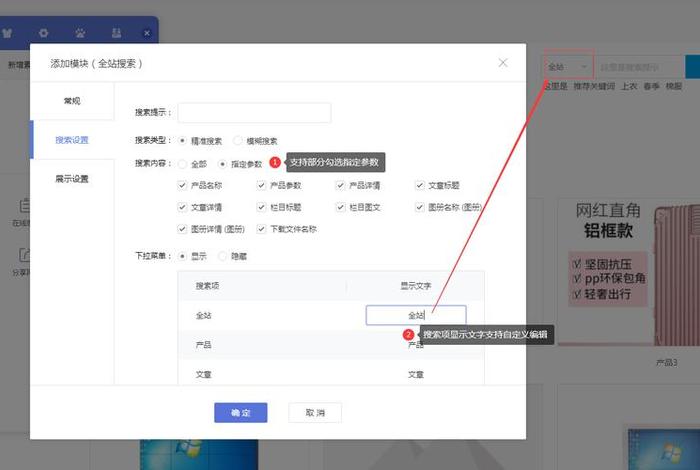Click the 全站 search item cell
The height and width of the screenshot is (470, 700).
click(204, 315)
